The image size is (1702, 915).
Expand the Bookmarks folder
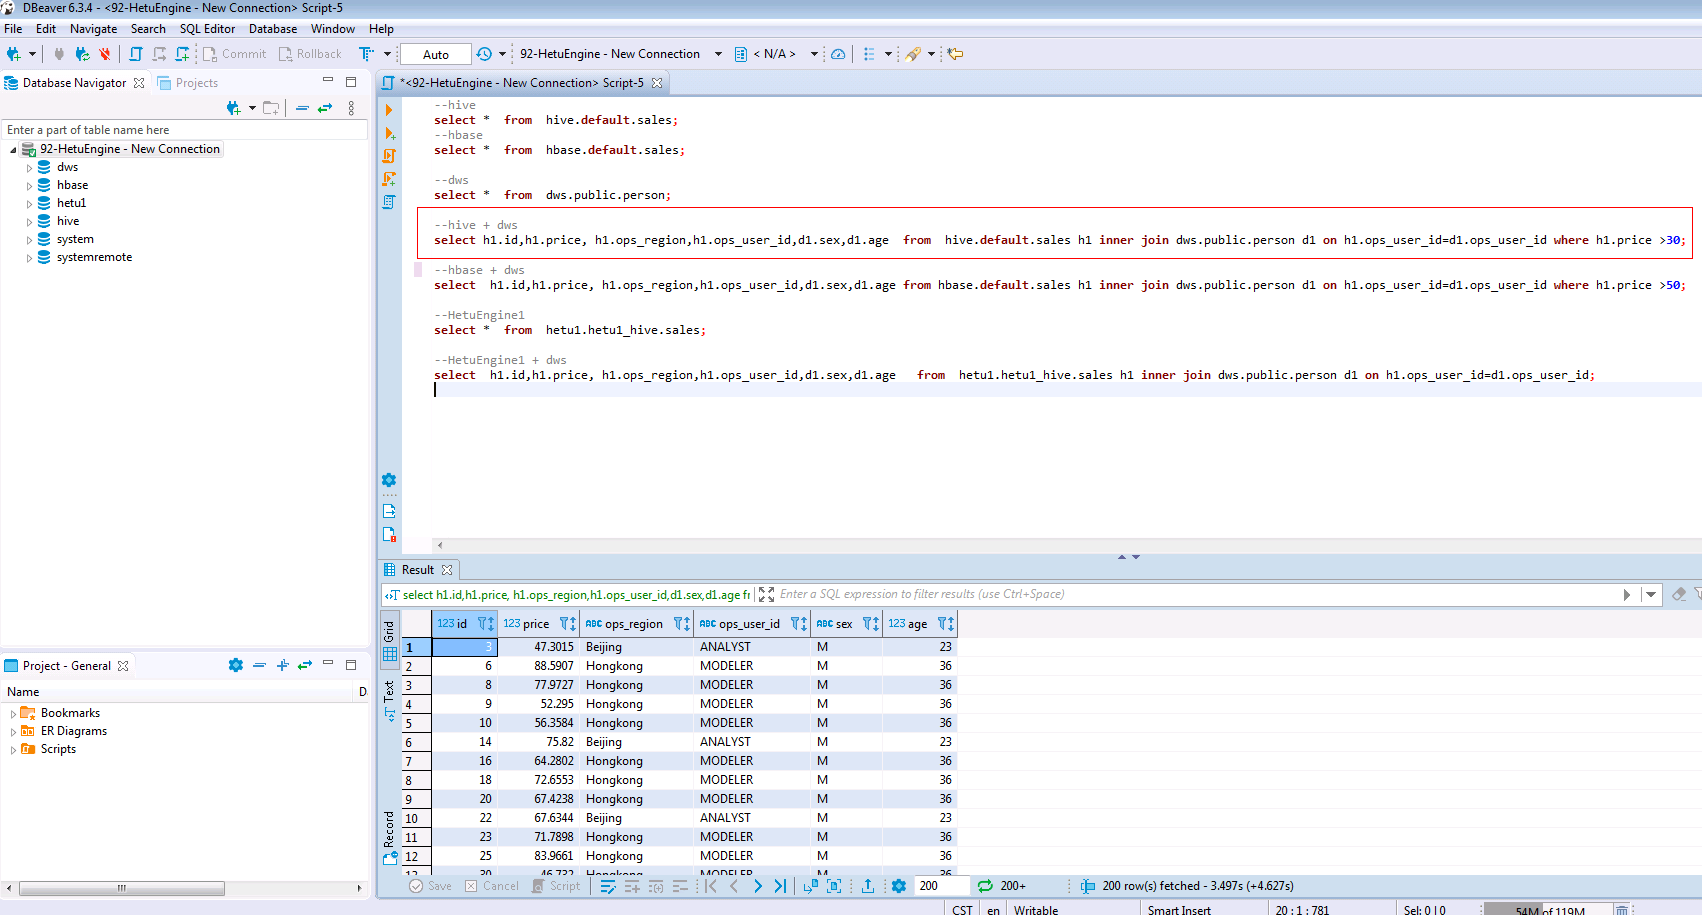coord(13,714)
